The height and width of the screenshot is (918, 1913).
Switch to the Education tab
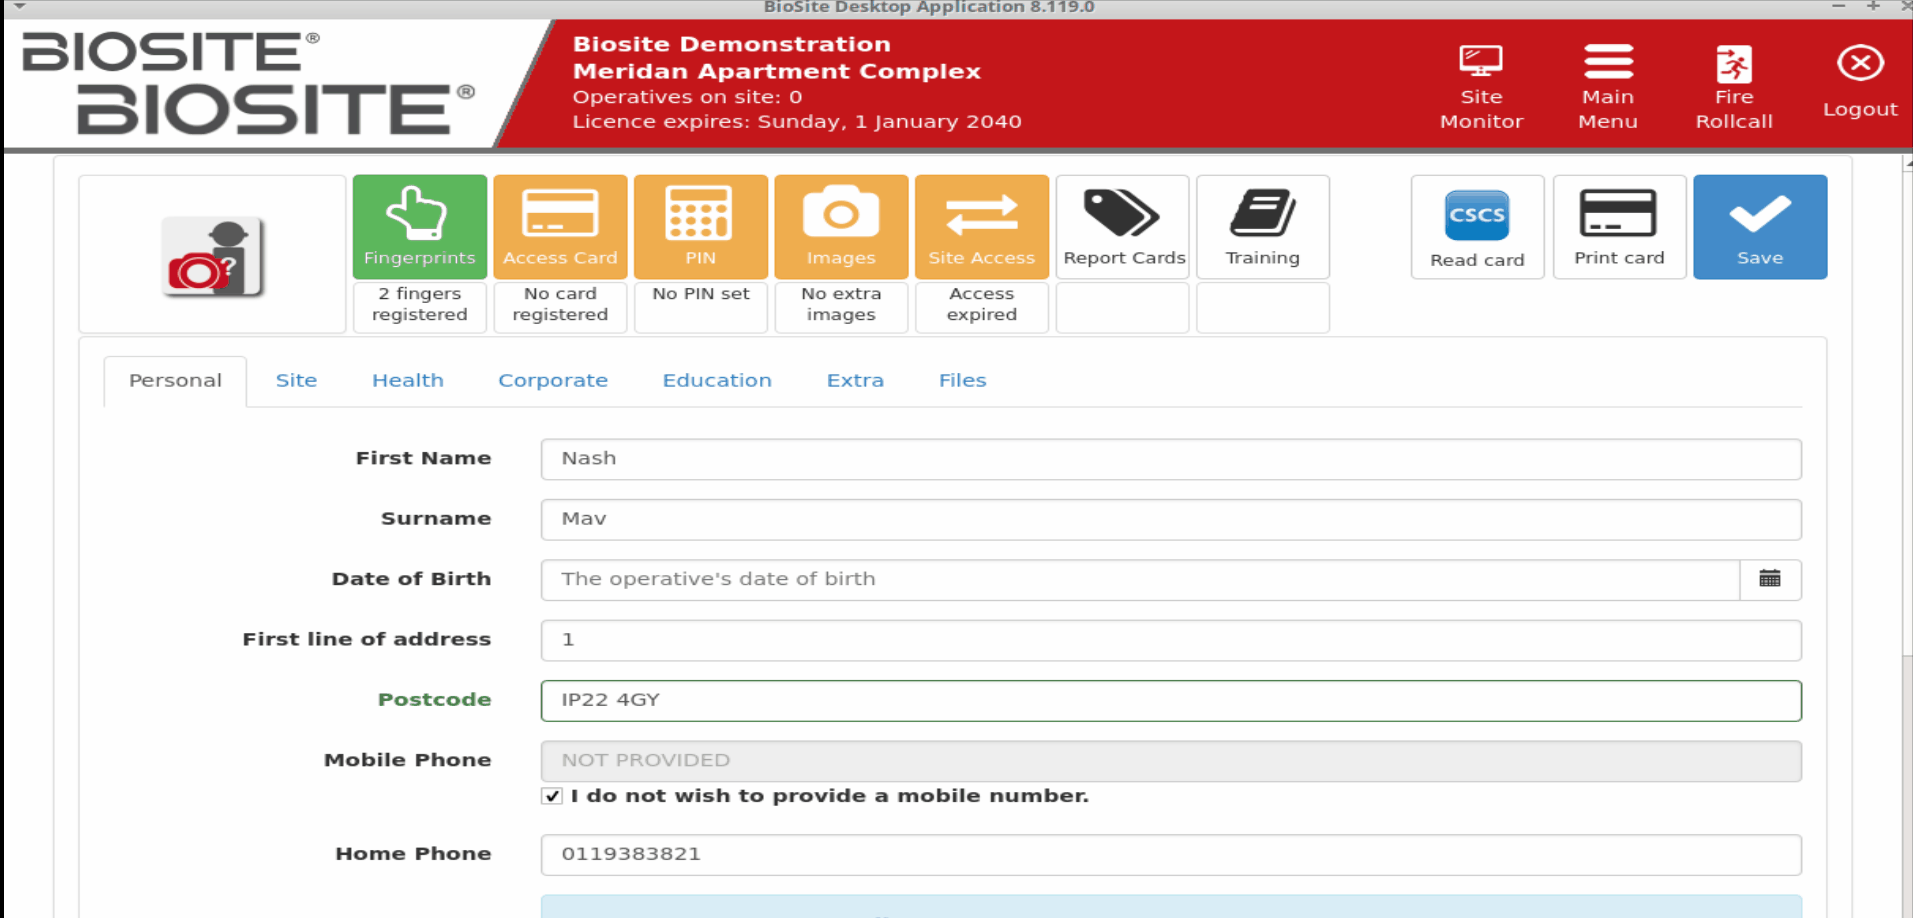[717, 381]
